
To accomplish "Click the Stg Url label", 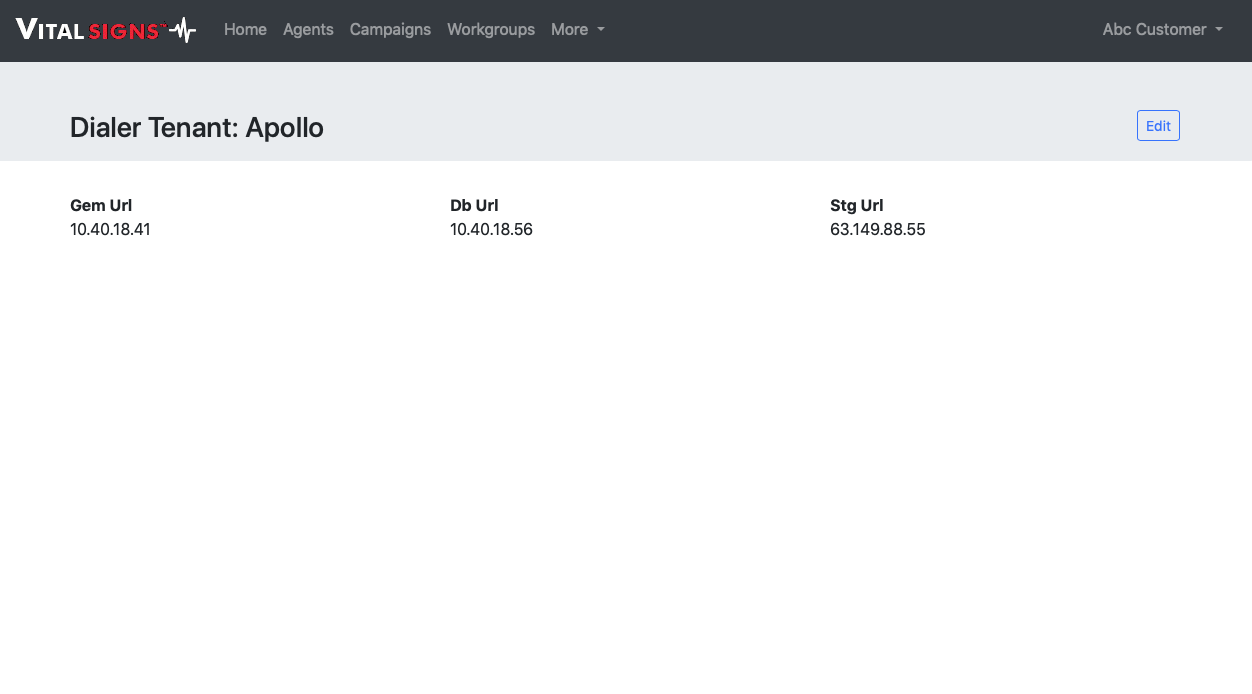I will (856, 206).
